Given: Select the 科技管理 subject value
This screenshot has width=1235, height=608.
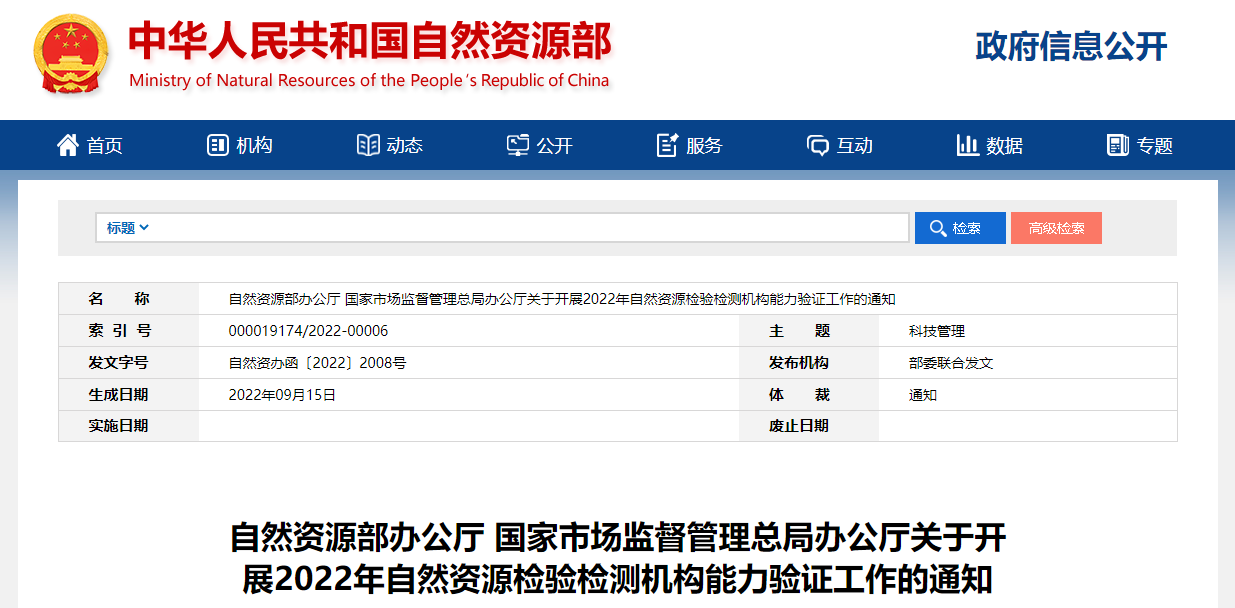Looking at the screenshot, I should pyautogui.click(x=937, y=331).
